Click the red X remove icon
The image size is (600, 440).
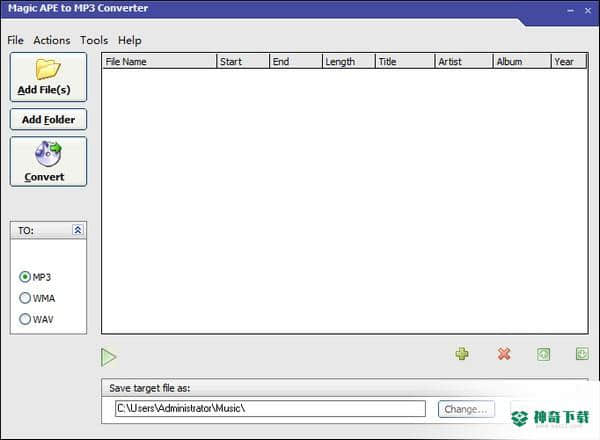click(x=504, y=354)
